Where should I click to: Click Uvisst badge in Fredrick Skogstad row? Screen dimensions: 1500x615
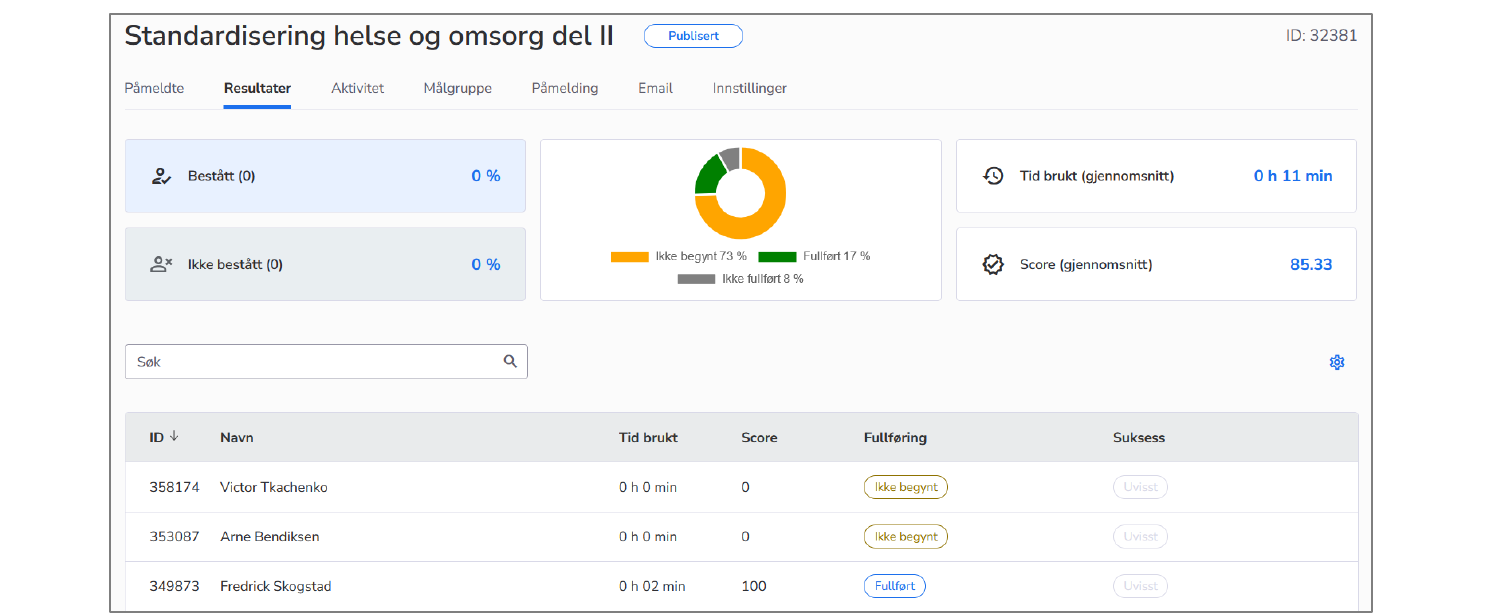tap(1140, 586)
